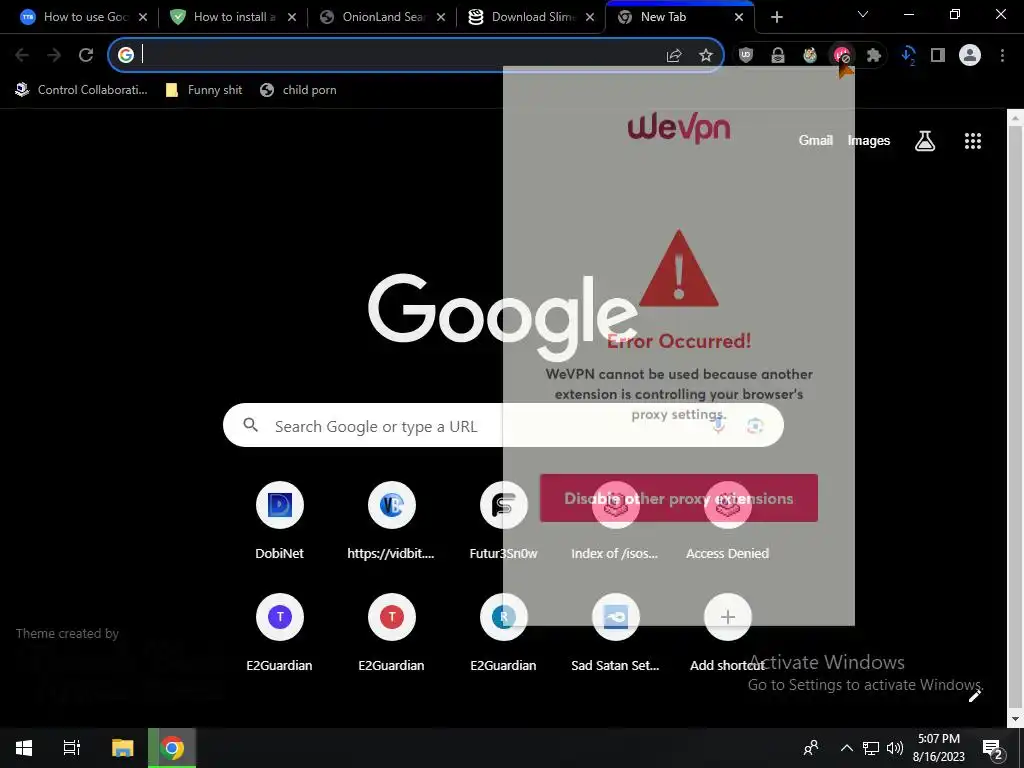The height and width of the screenshot is (768, 1024).
Task: Open Search Labs flask icon
Action: (925, 140)
